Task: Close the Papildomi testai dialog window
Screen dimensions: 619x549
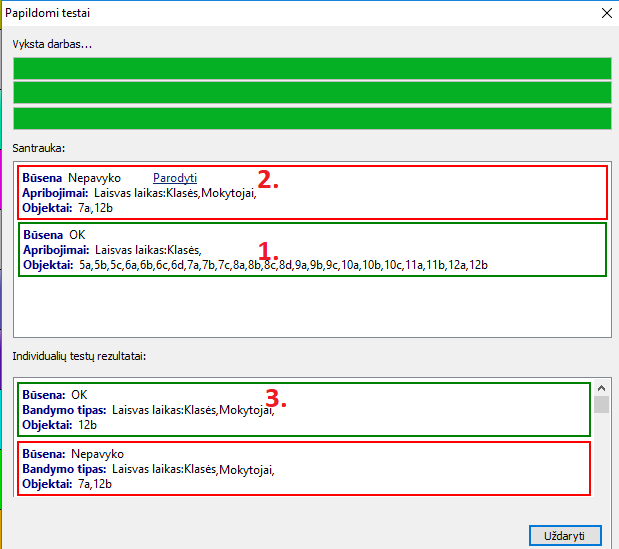Action: (x=604, y=13)
